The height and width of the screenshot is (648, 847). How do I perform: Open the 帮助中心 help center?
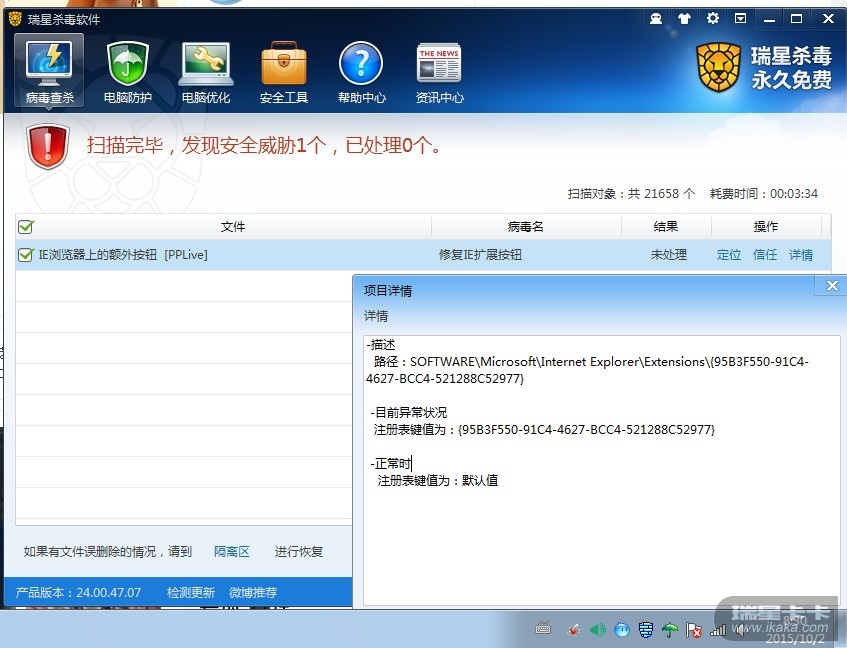[361, 72]
